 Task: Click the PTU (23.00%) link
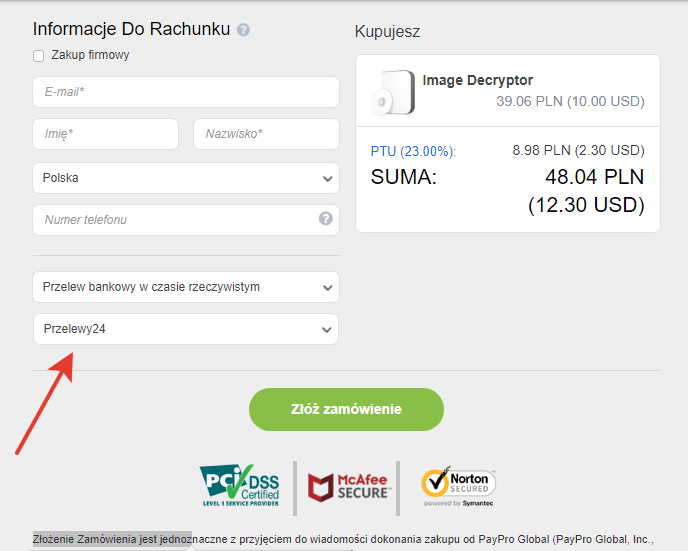click(413, 152)
